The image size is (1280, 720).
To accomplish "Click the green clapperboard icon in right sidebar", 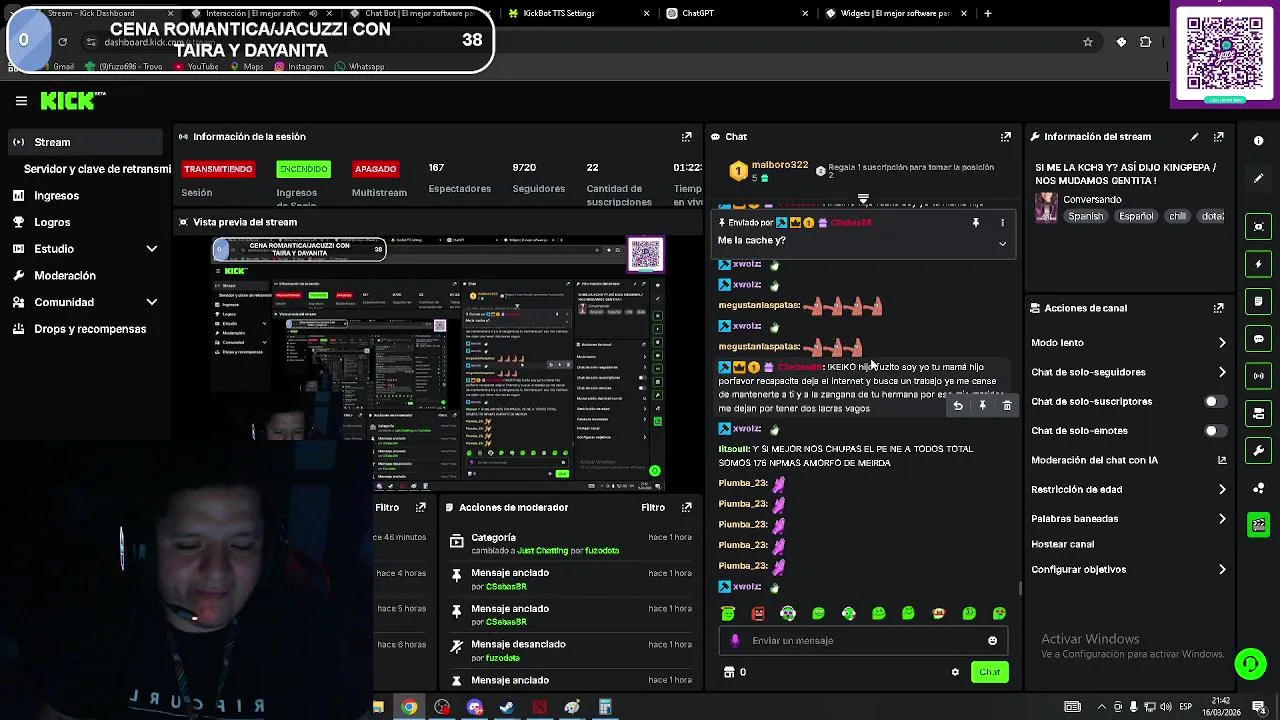I will [1259, 525].
